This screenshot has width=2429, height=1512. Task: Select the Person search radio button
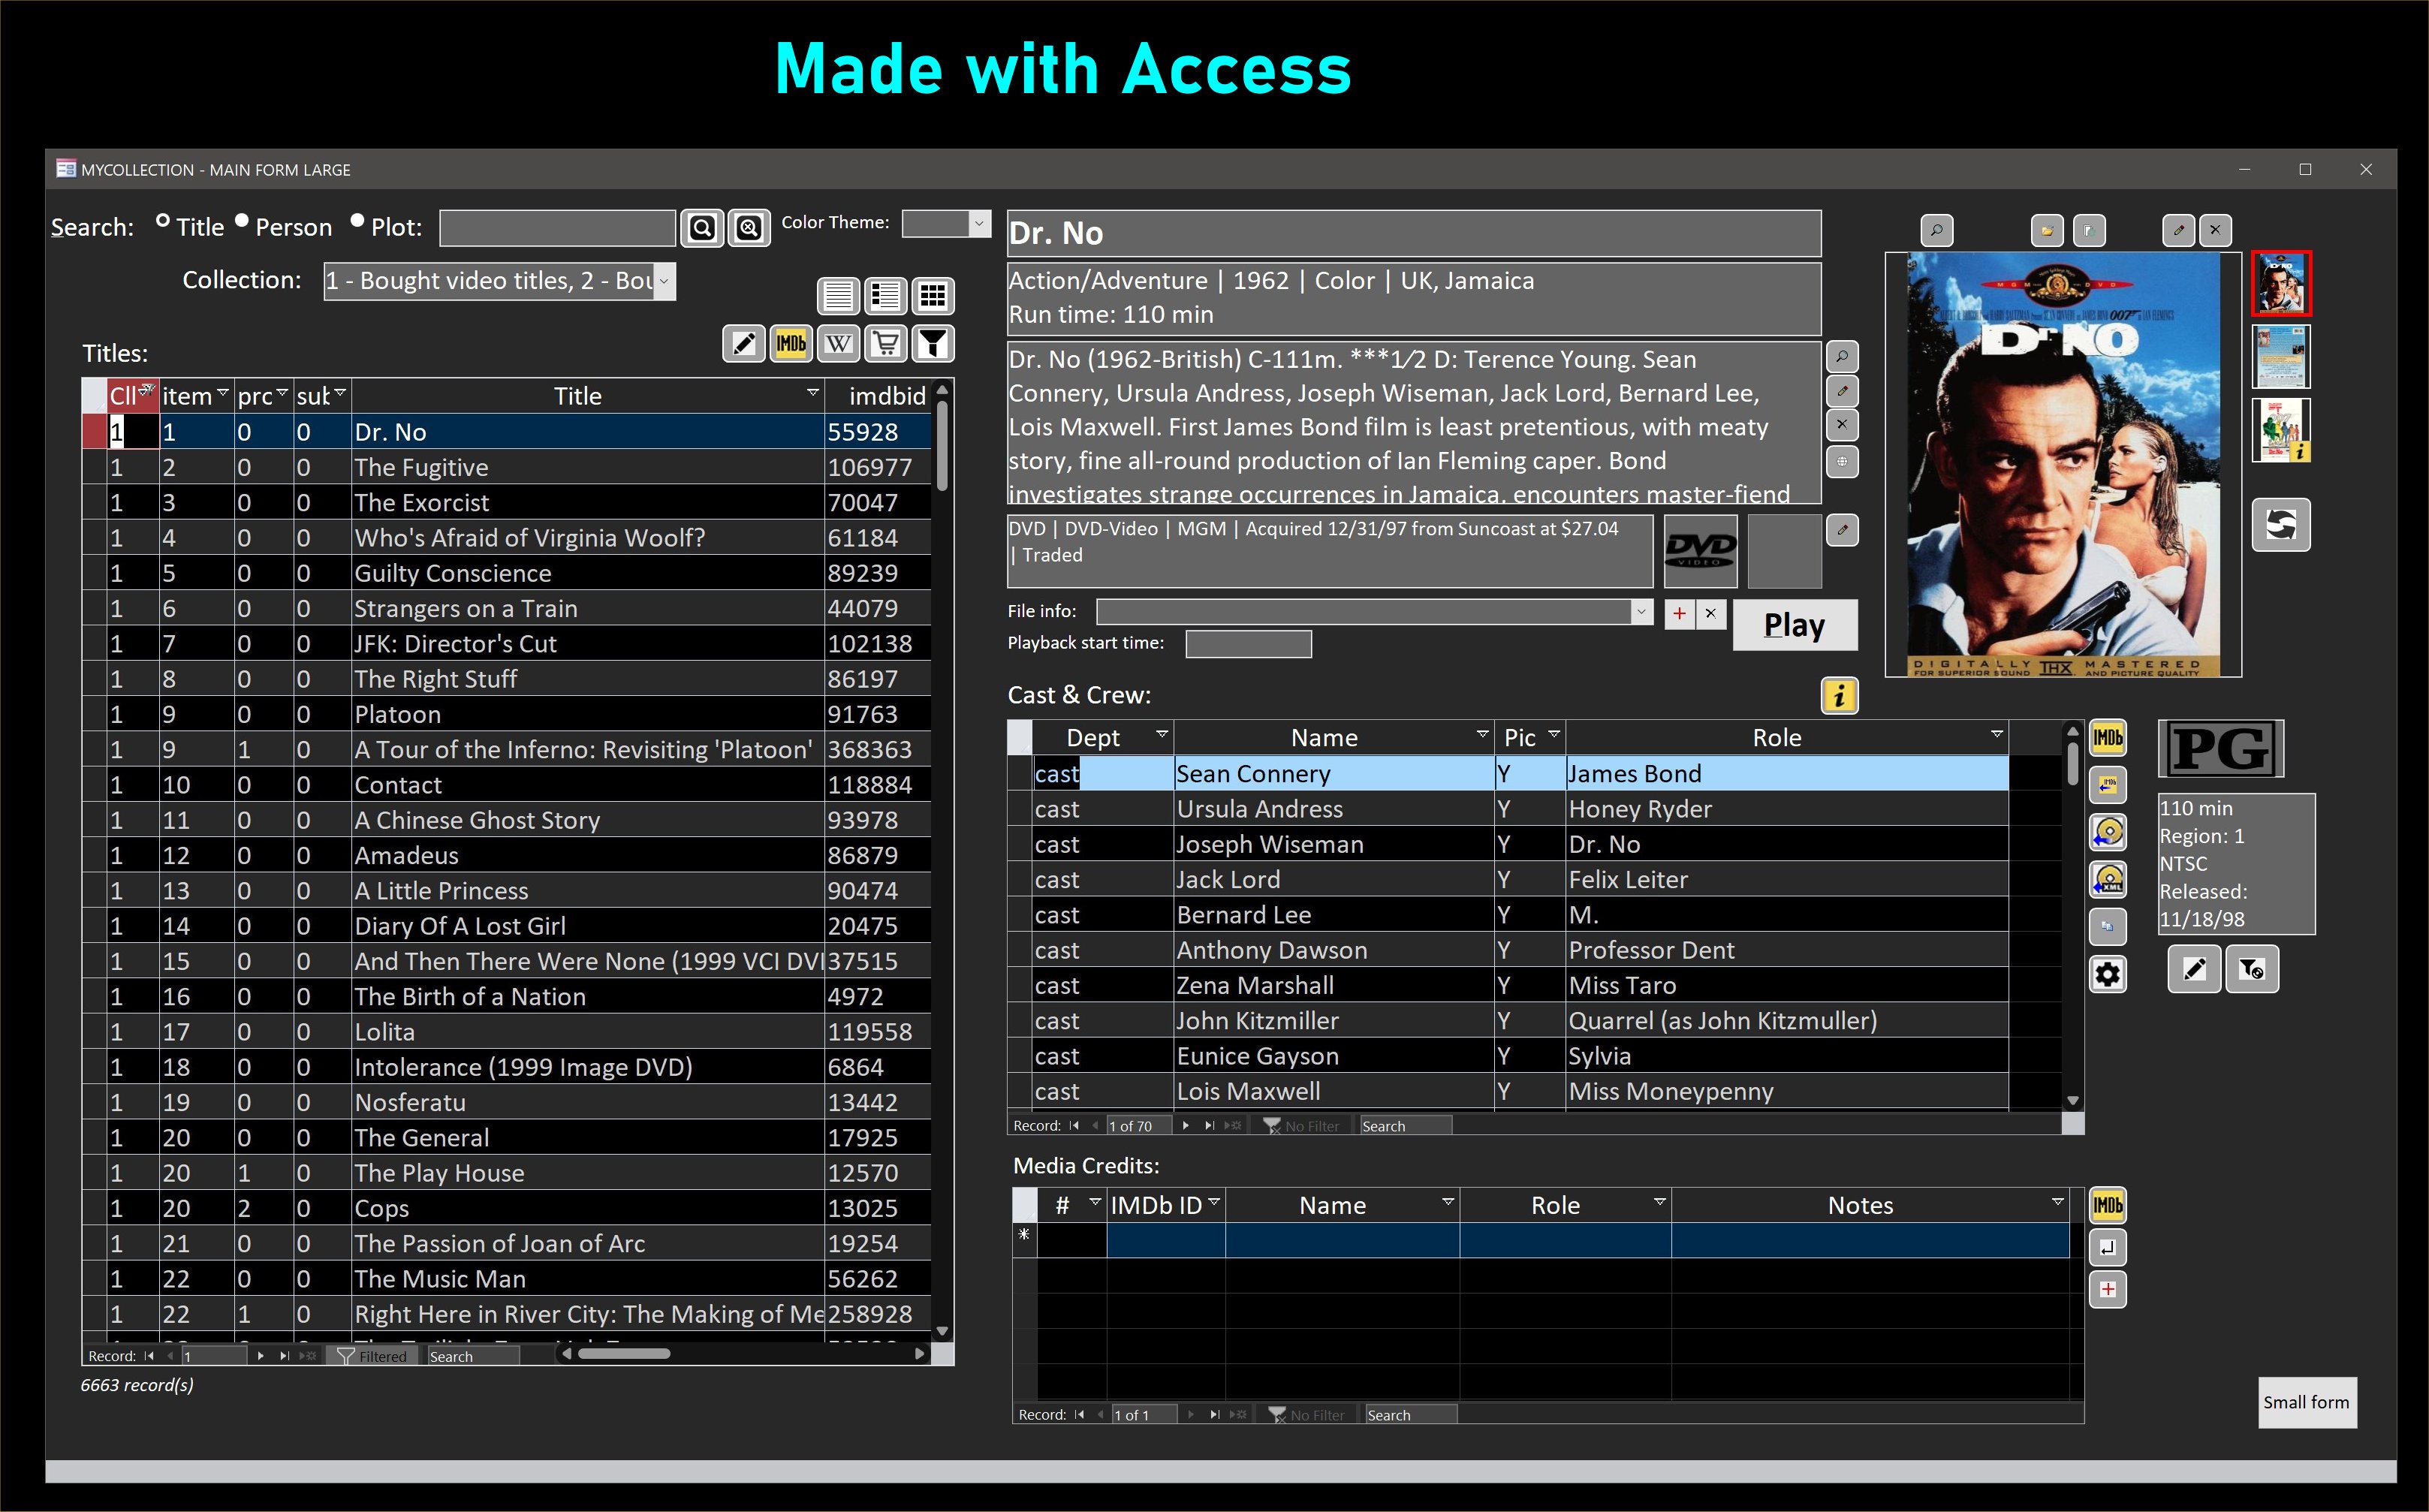(242, 222)
